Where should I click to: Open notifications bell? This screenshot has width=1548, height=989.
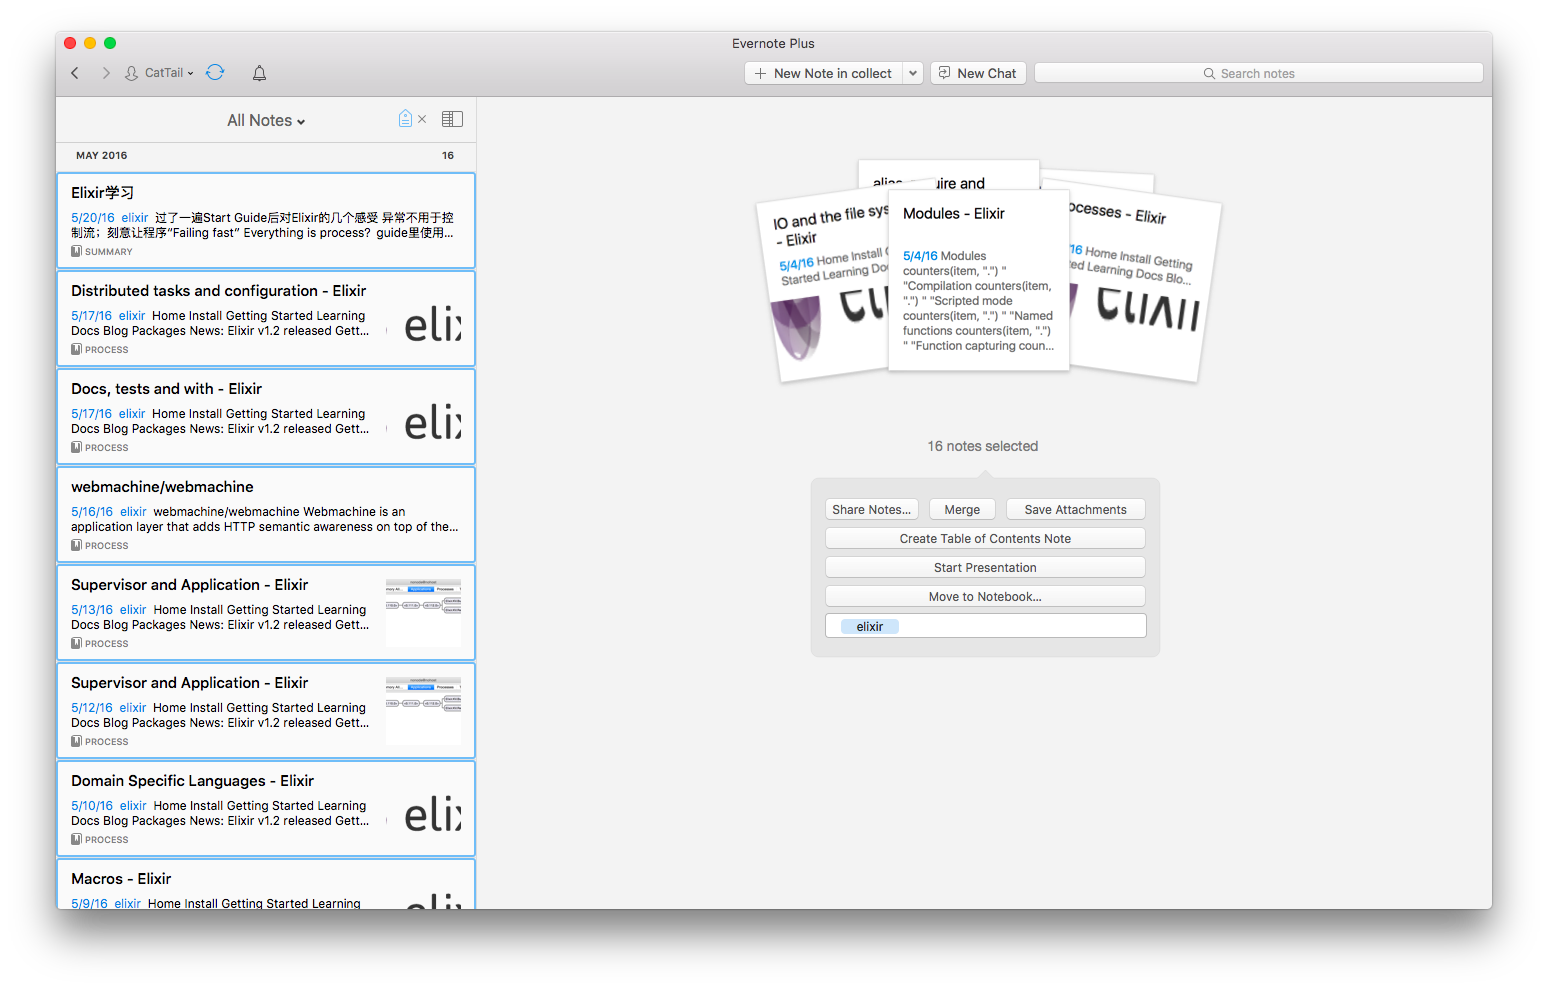[x=259, y=73]
